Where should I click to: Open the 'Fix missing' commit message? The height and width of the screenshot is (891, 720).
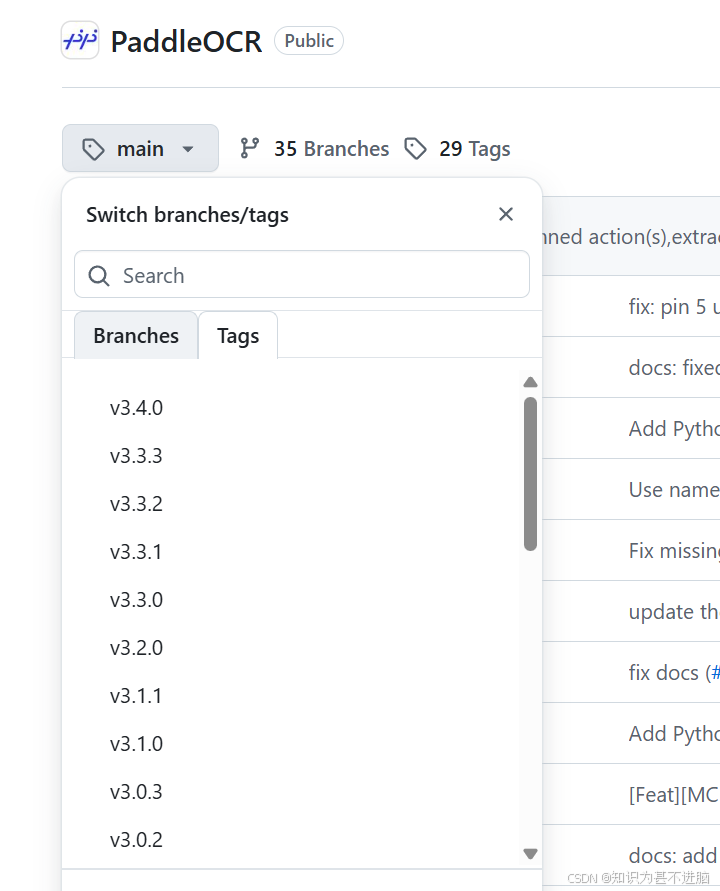(x=674, y=551)
